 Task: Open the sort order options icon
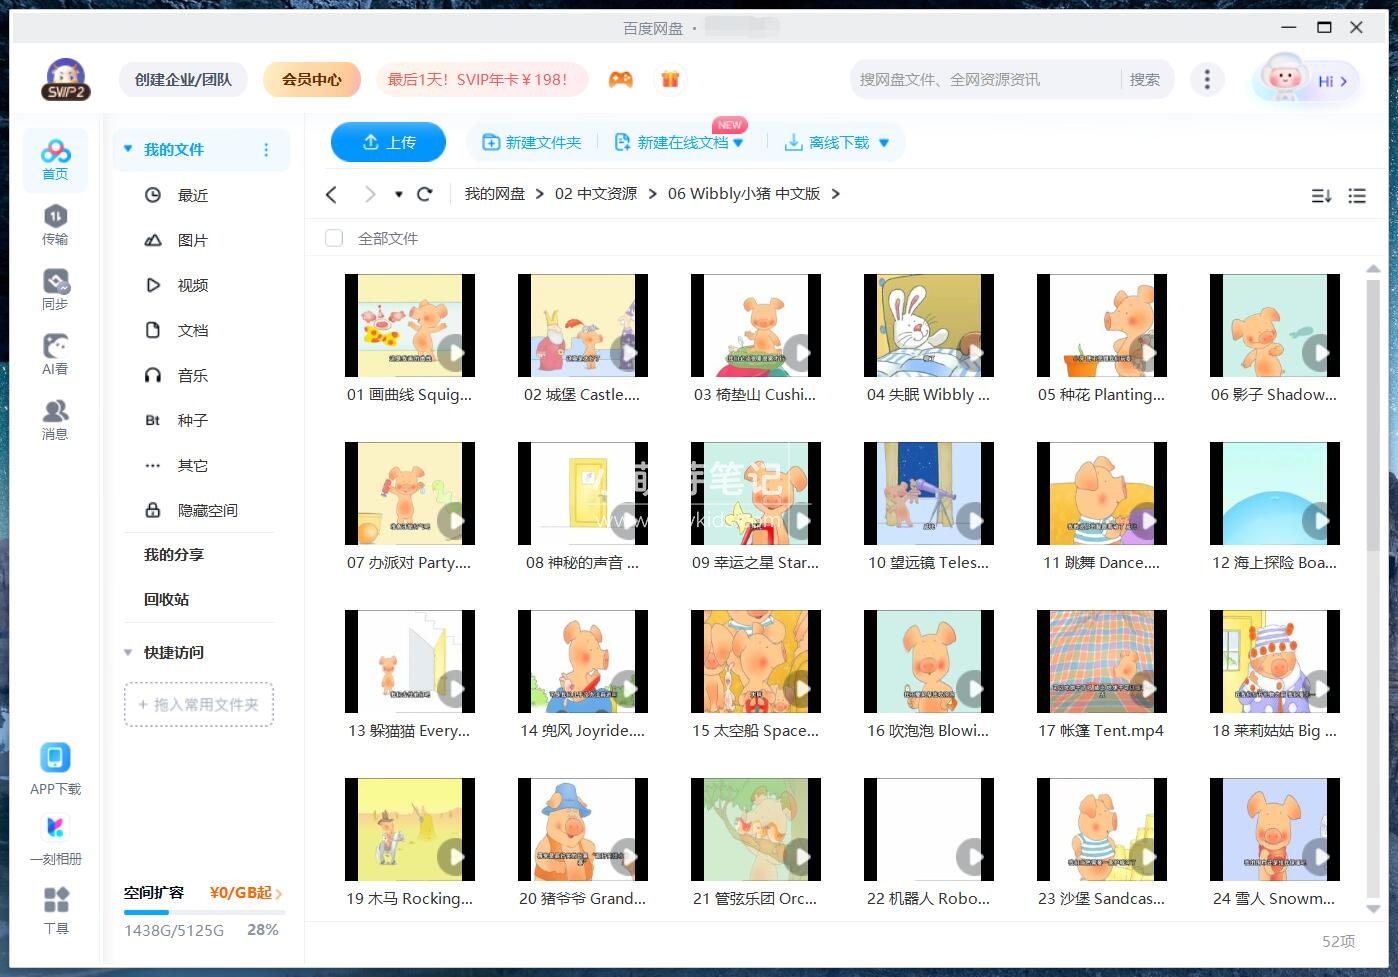coord(1321,195)
